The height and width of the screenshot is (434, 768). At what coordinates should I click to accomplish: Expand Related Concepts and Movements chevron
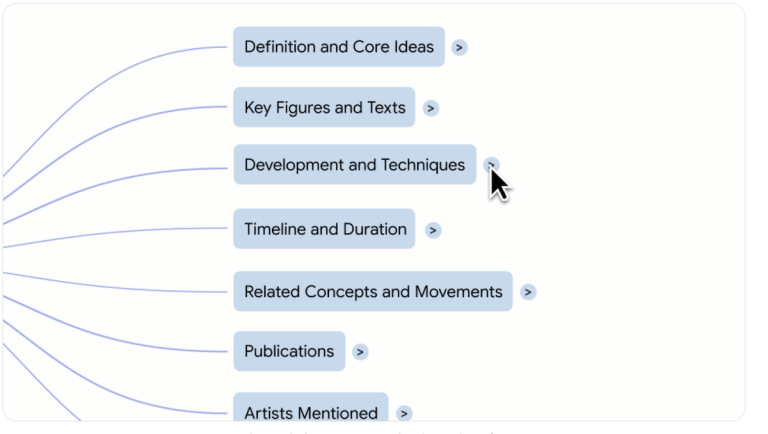528,292
